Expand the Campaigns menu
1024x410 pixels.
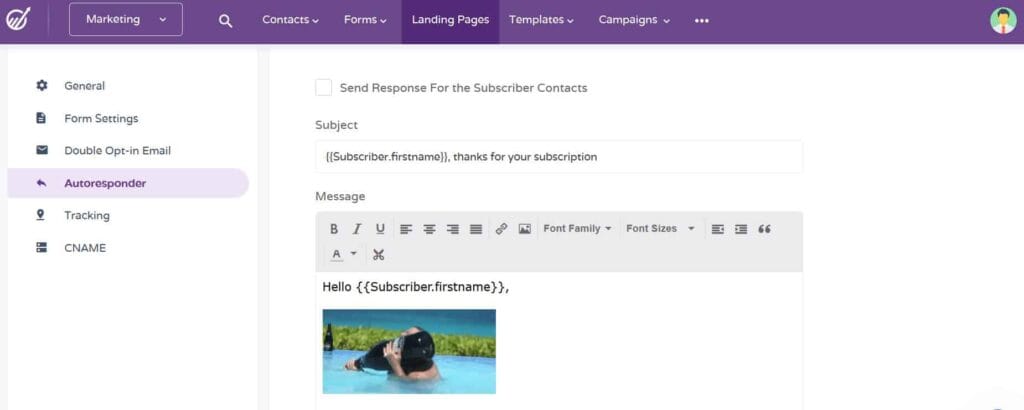(x=634, y=20)
